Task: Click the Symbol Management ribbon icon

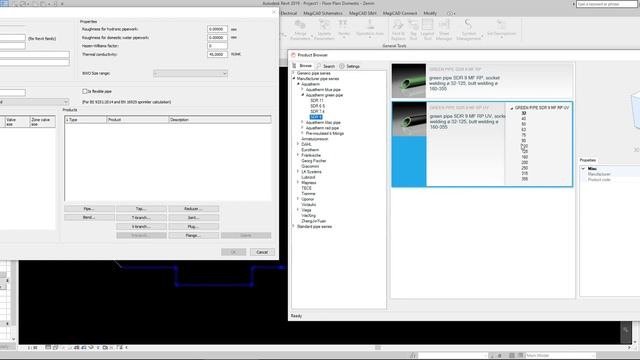Action: coord(468,24)
